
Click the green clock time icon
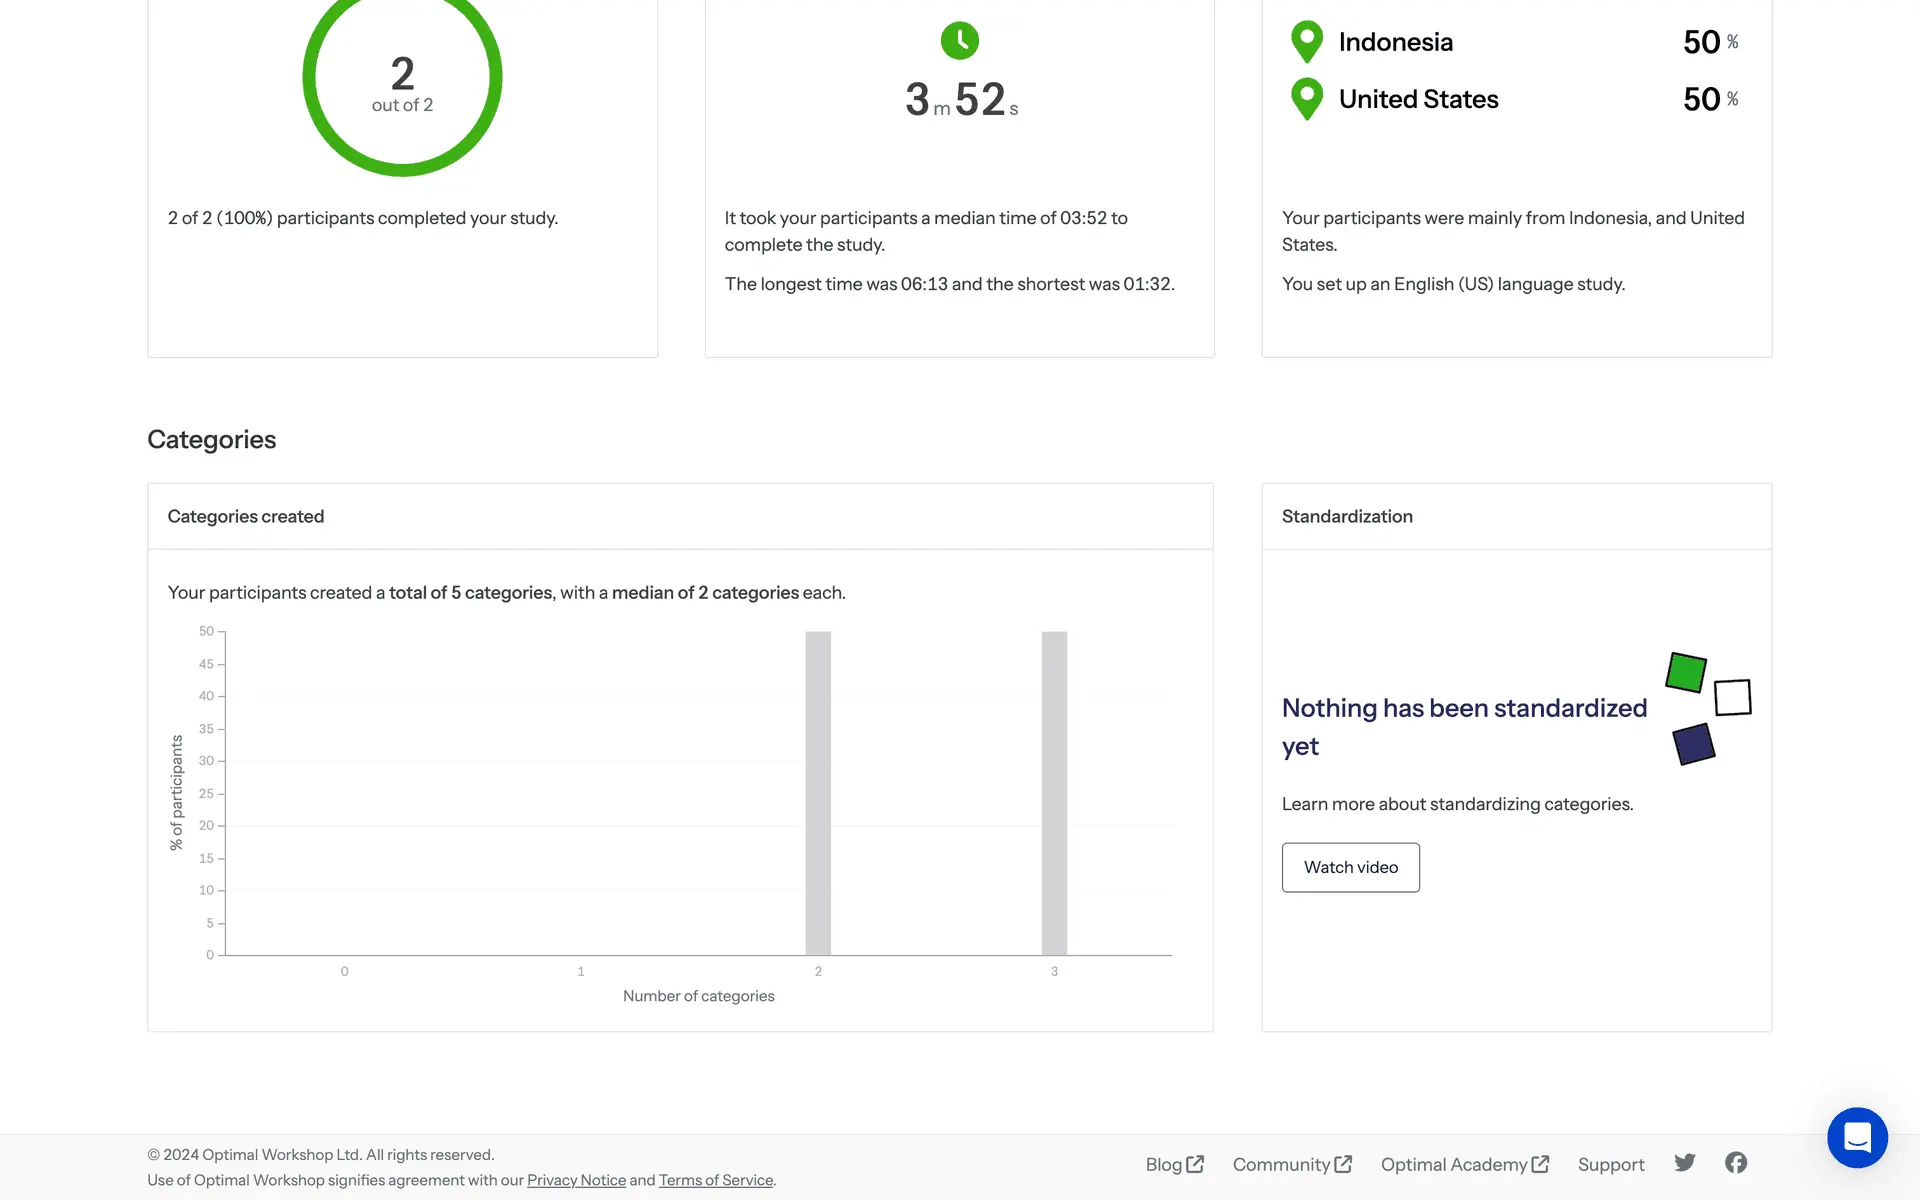click(959, 41)
